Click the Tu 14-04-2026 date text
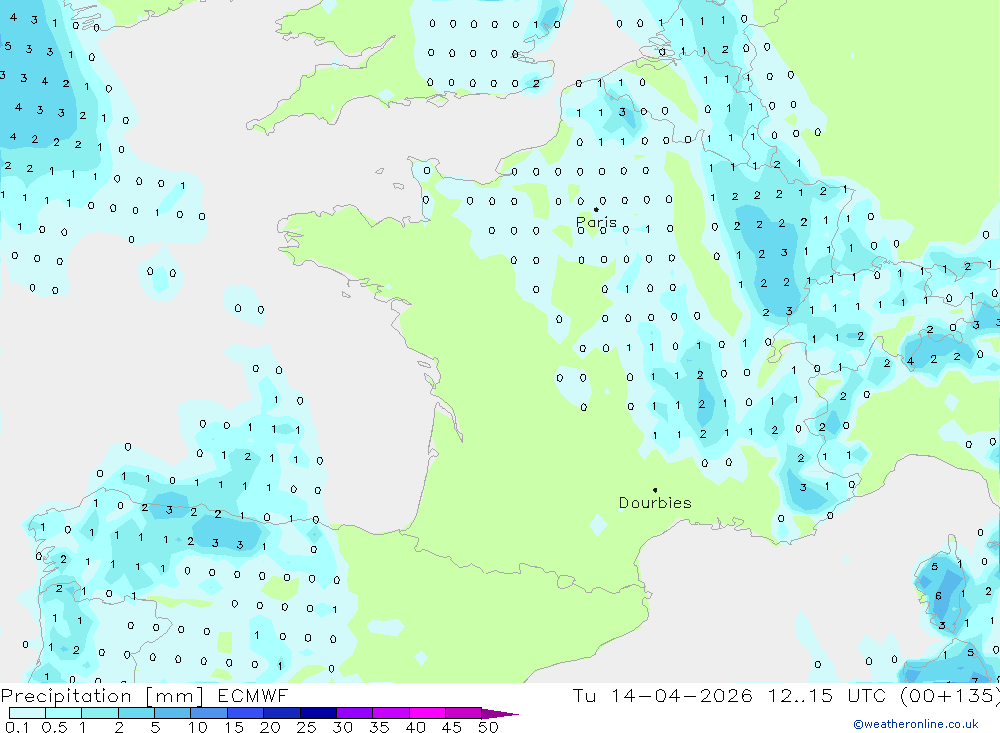The height and width of the screenshot is (733, 1000). click(663, 695)
